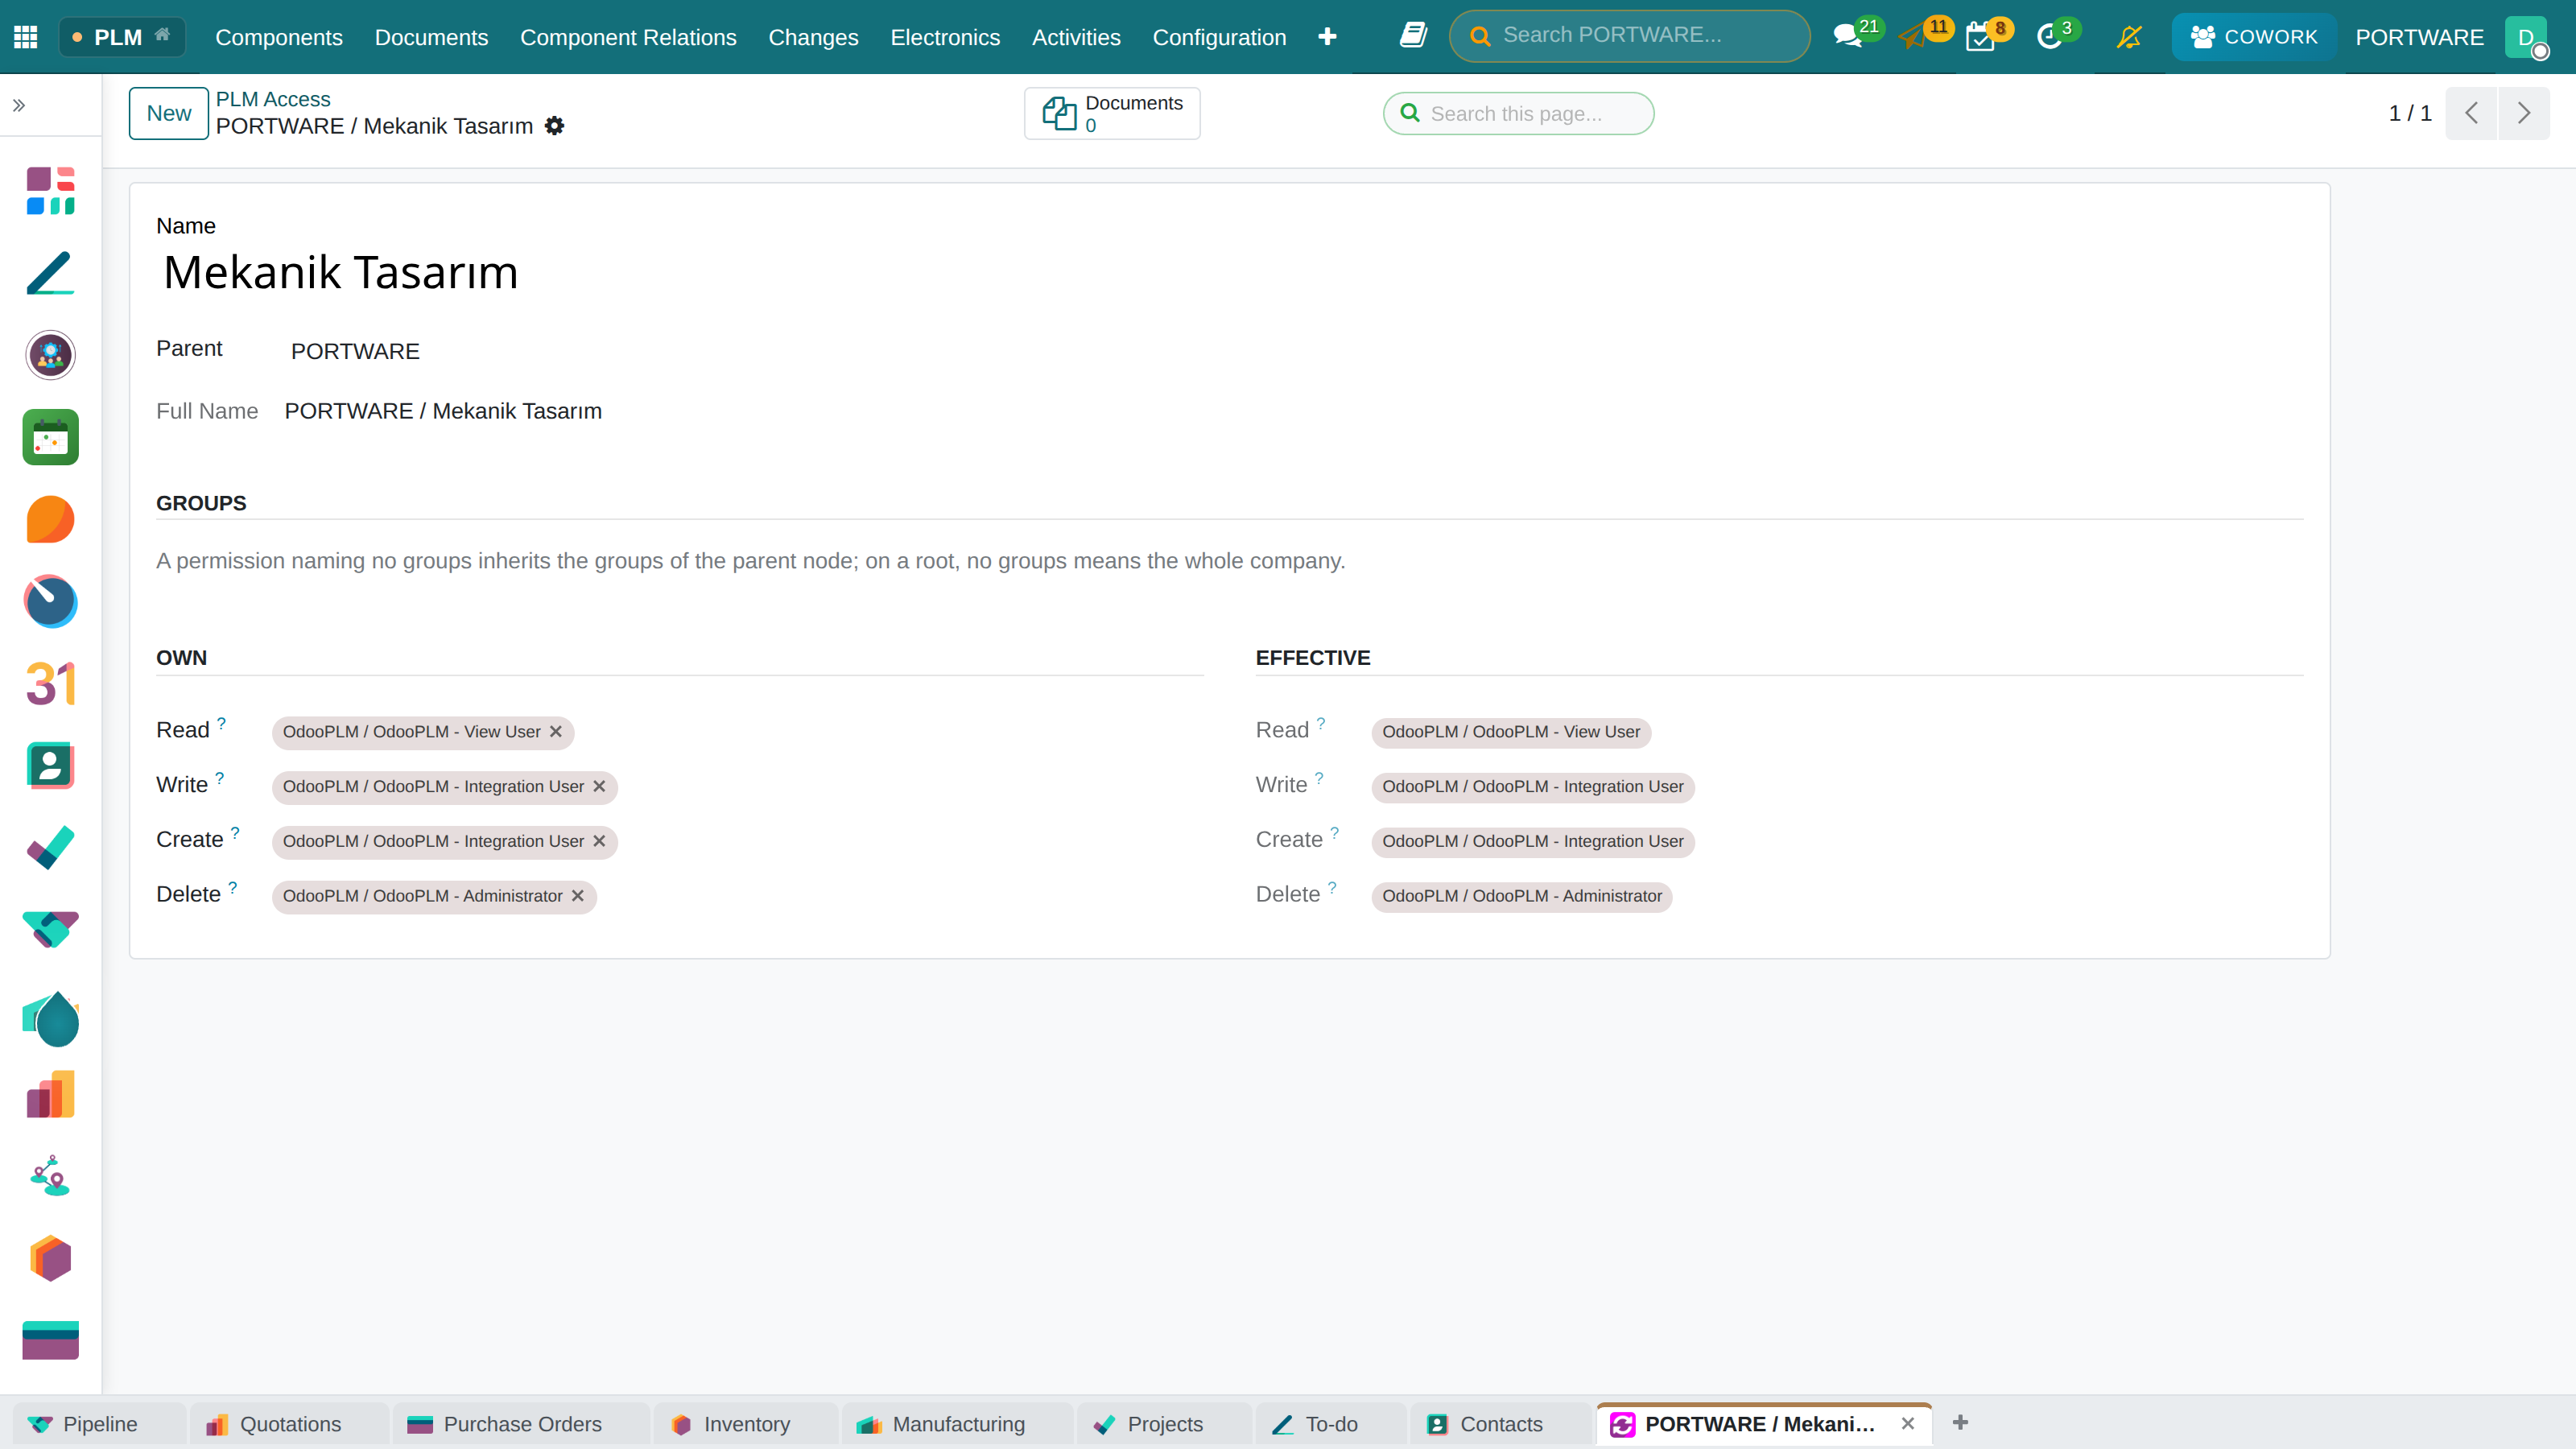Remove View User tag from Own Read
This screenshot has width=2576, height=1449.
click(556, 732)
